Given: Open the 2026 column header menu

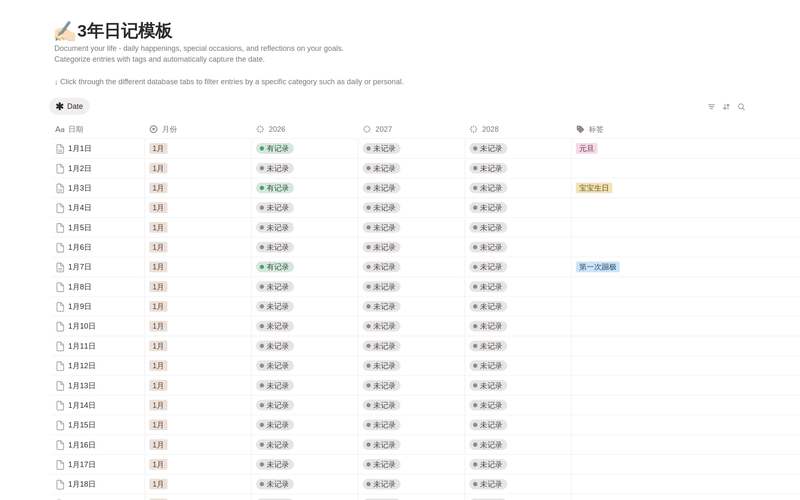Looking at the screenshot, I should click(276, 129).
